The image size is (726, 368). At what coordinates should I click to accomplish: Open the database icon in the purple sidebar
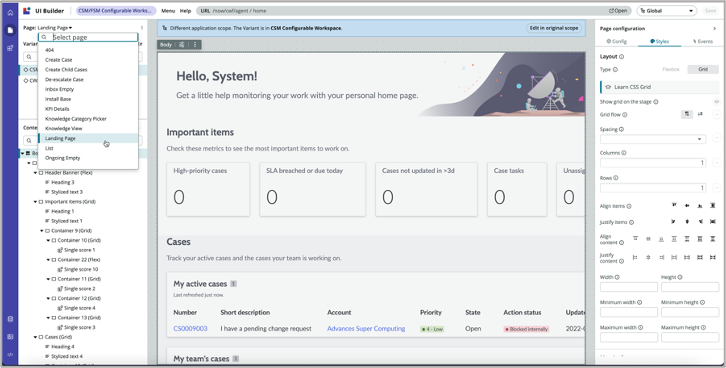10,319
